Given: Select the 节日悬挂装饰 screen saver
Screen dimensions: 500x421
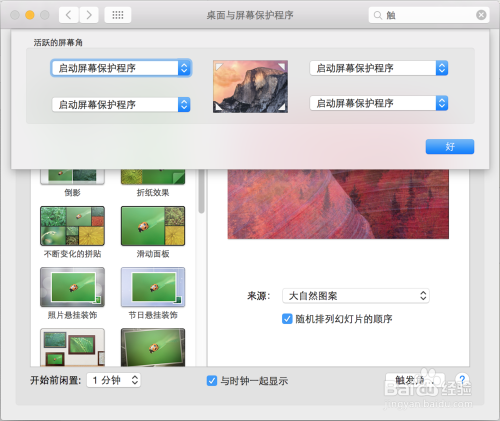Looking at the screenshot, I should (x=153, y=287).
